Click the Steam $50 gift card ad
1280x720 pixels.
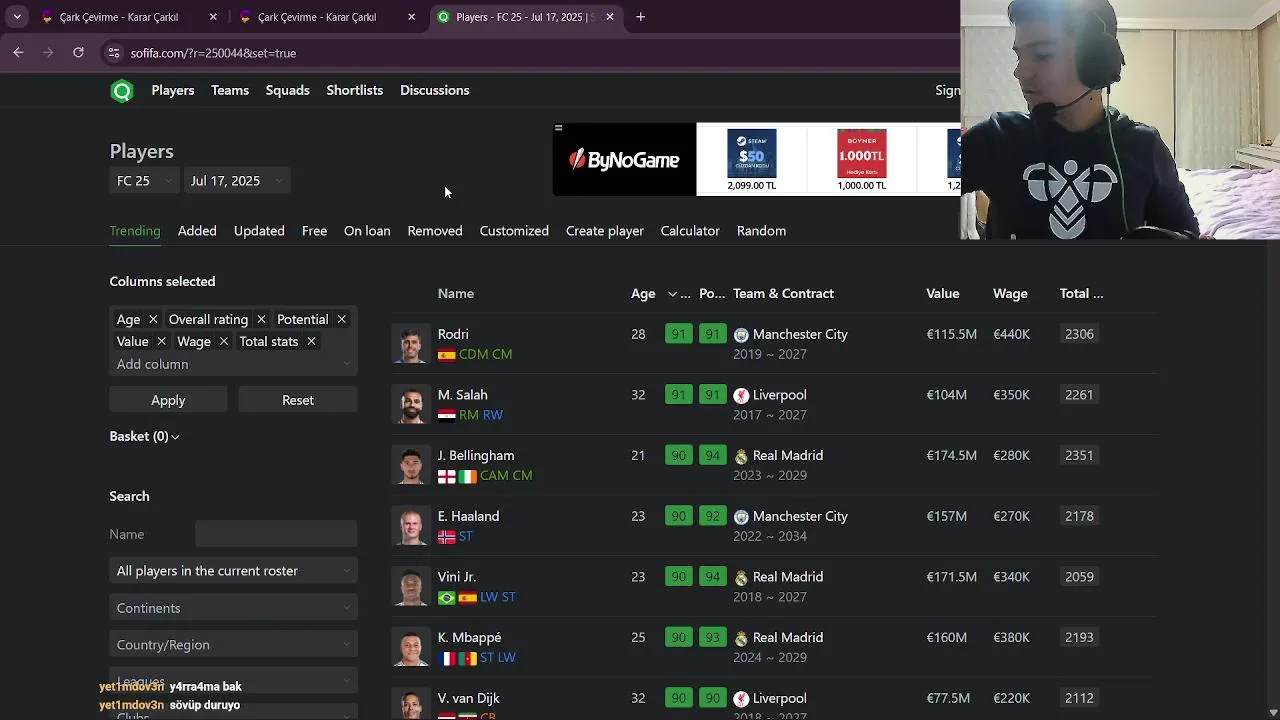click(751, 159)
